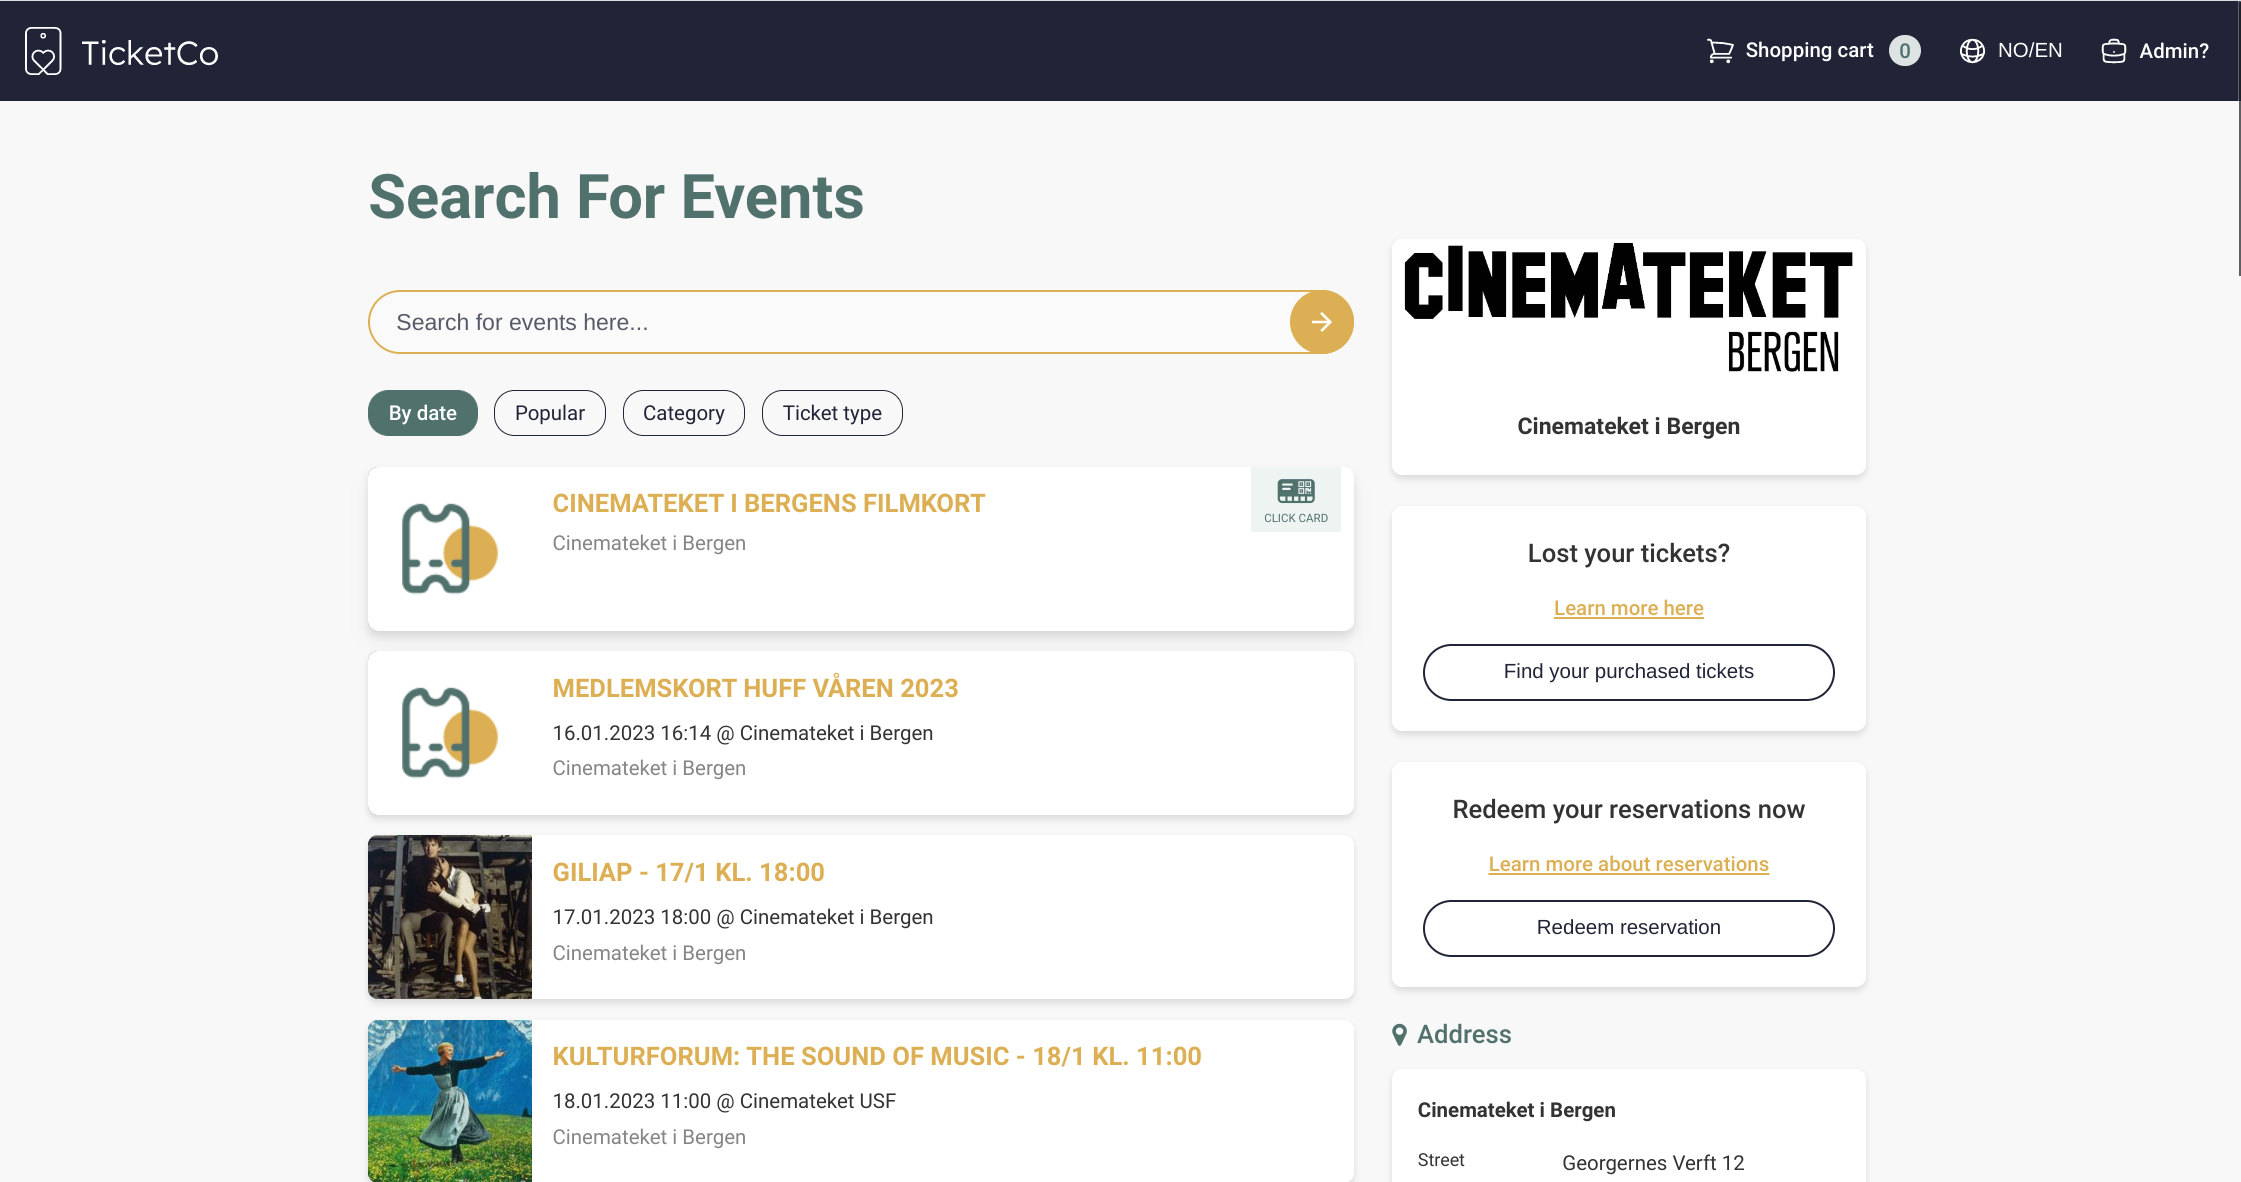Click the Redeem reservation button
Image resolution: width=2241 pixels, height=1182 pixels.
[1628, 928]
